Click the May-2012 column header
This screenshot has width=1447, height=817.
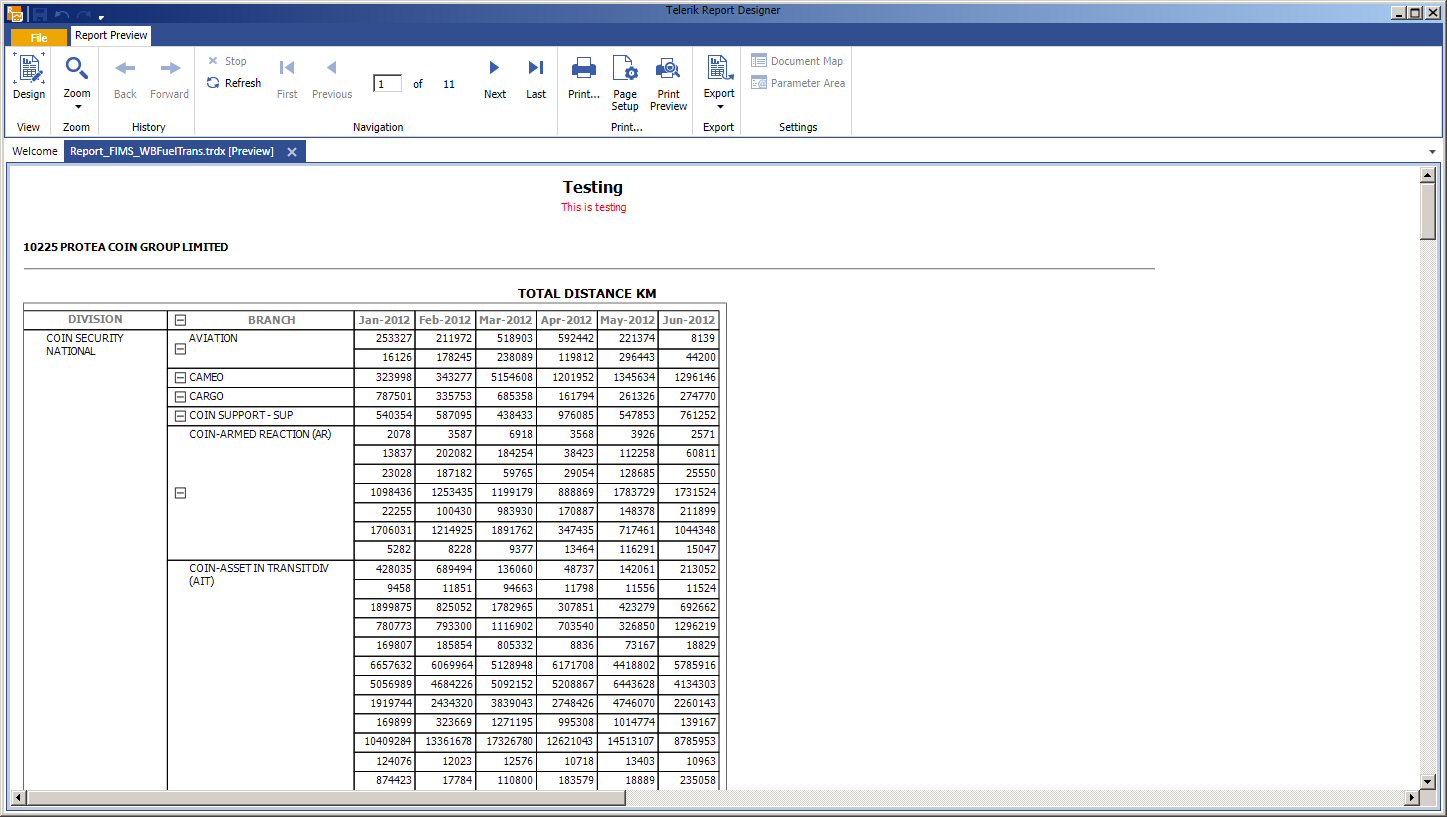628,320
